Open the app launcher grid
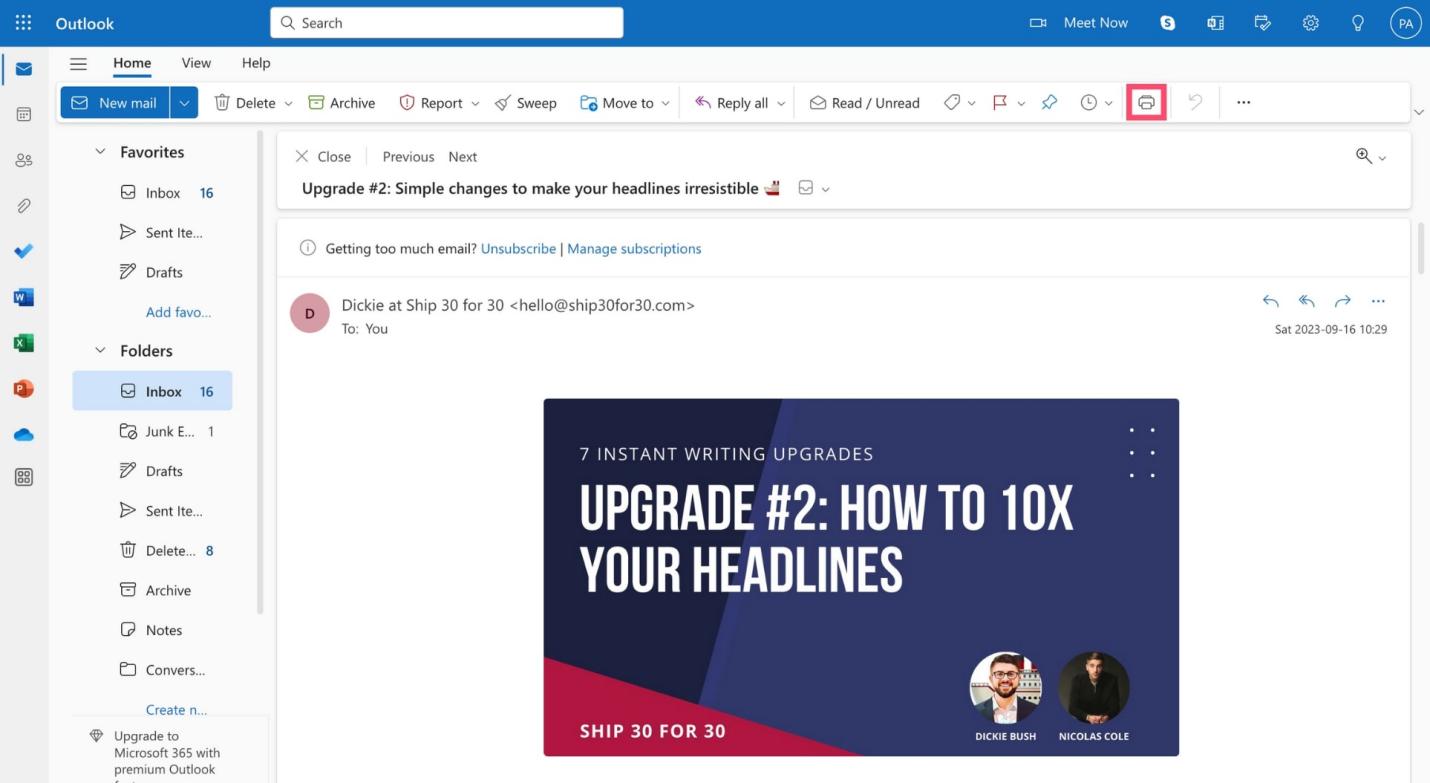The width and height of the screenshot is (1430, 783). [x=23, y=22]
